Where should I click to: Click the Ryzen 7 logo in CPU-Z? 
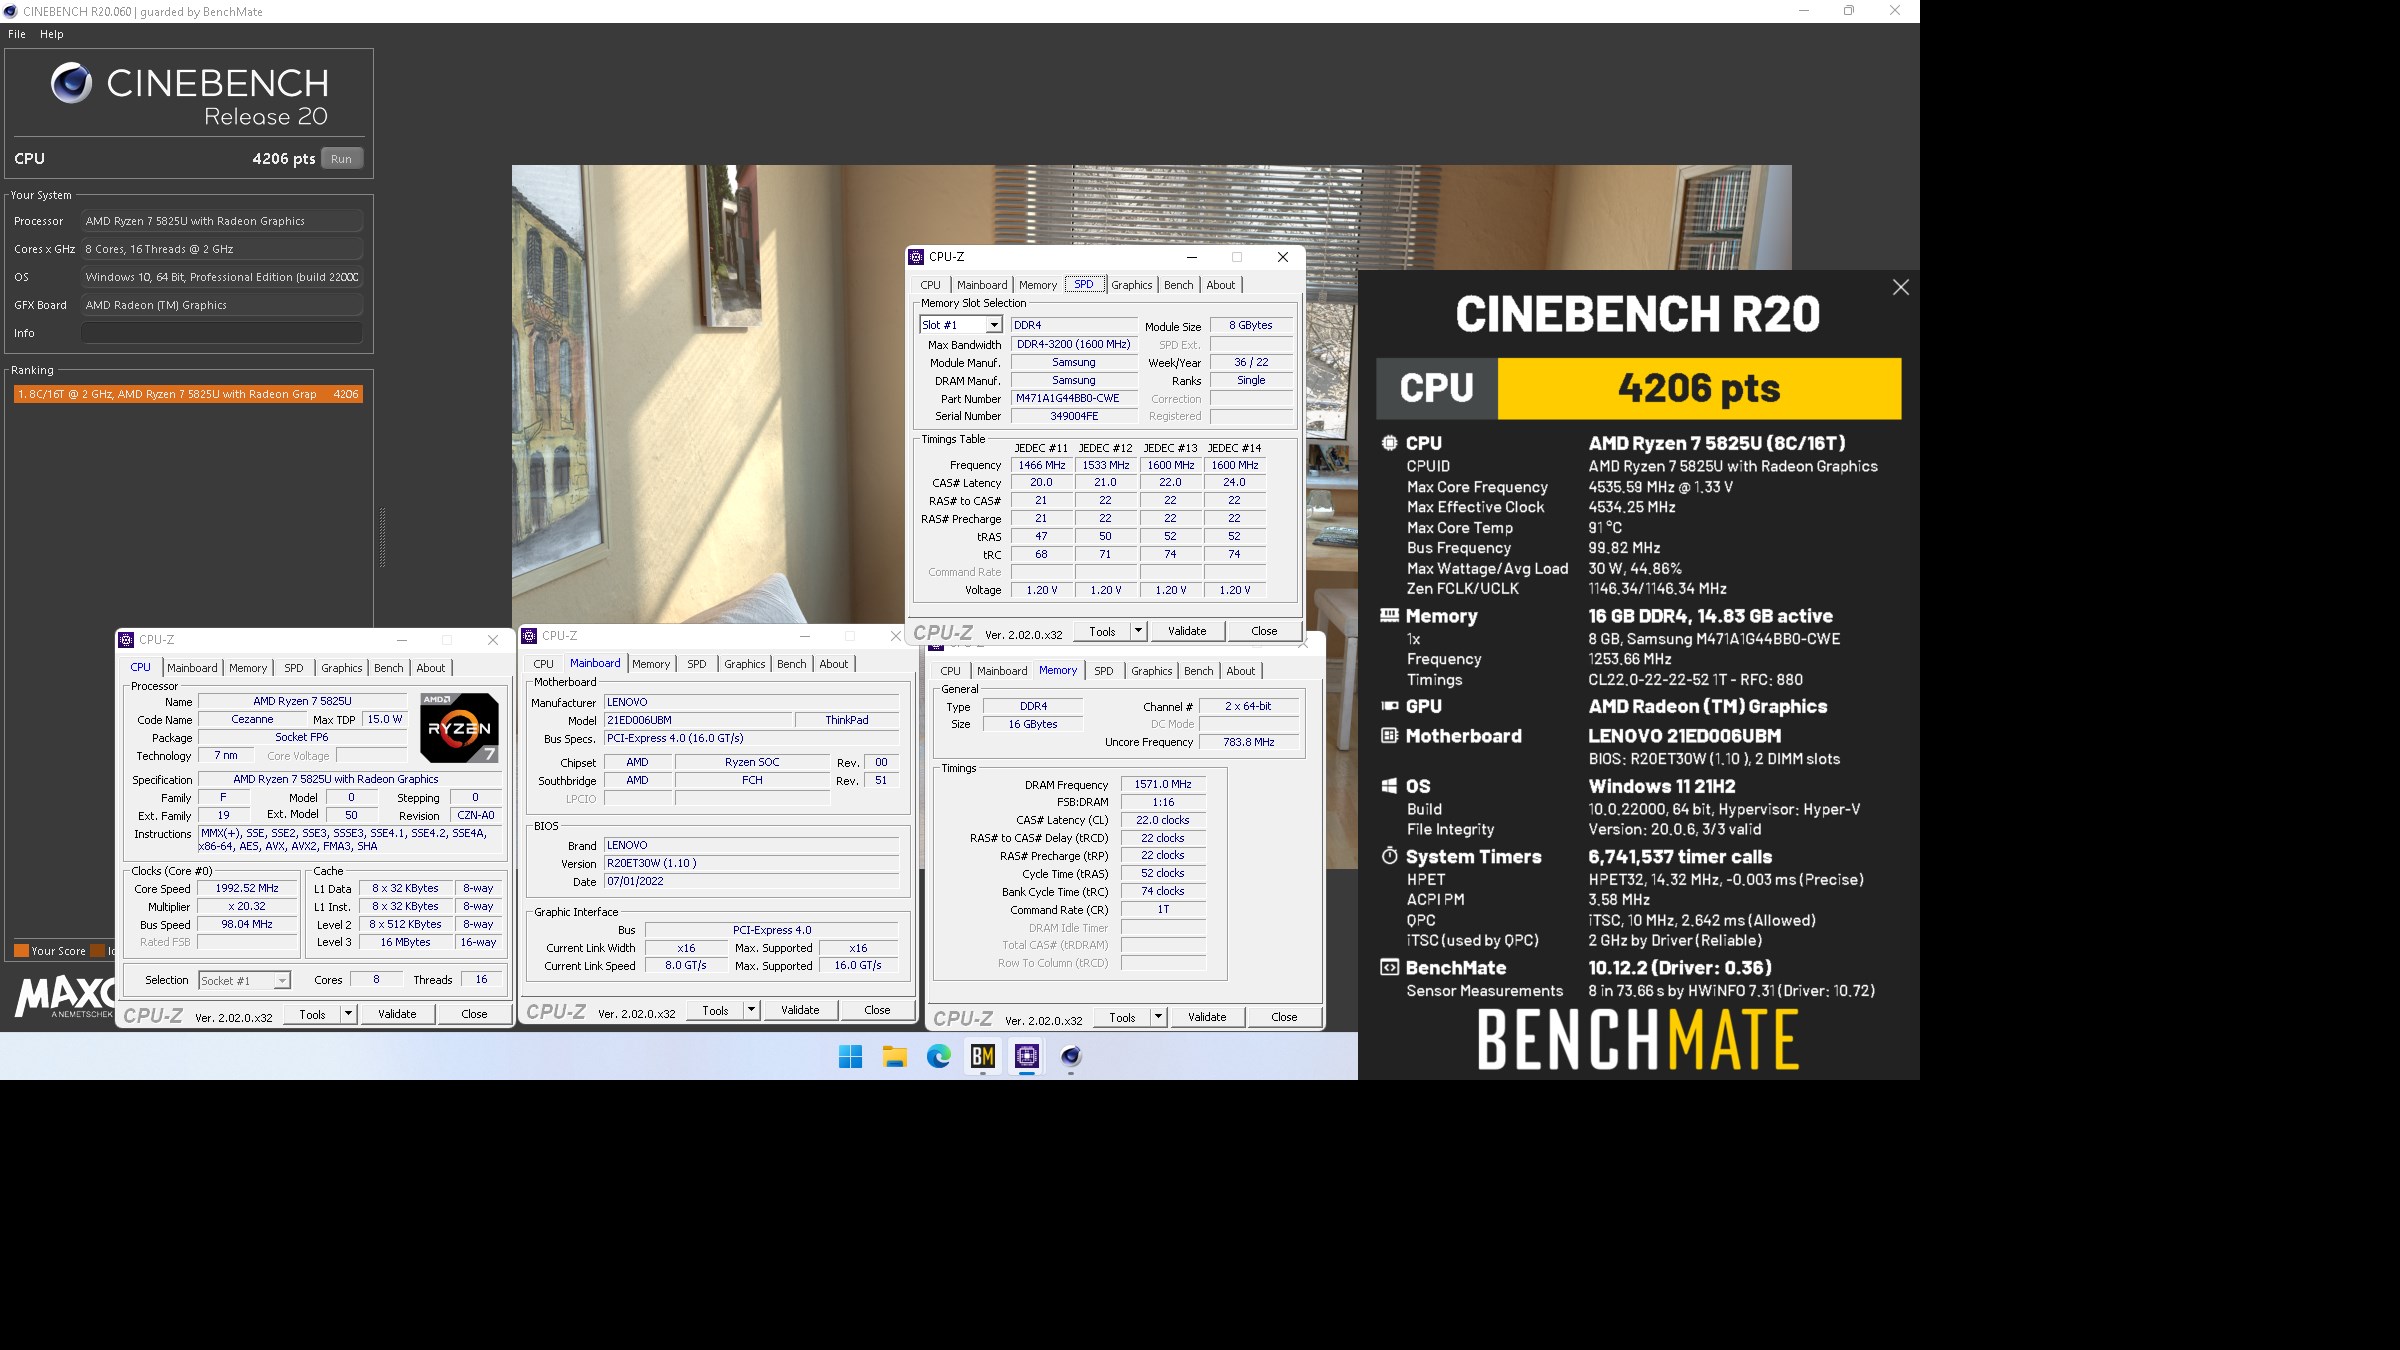tap(459, 727)
